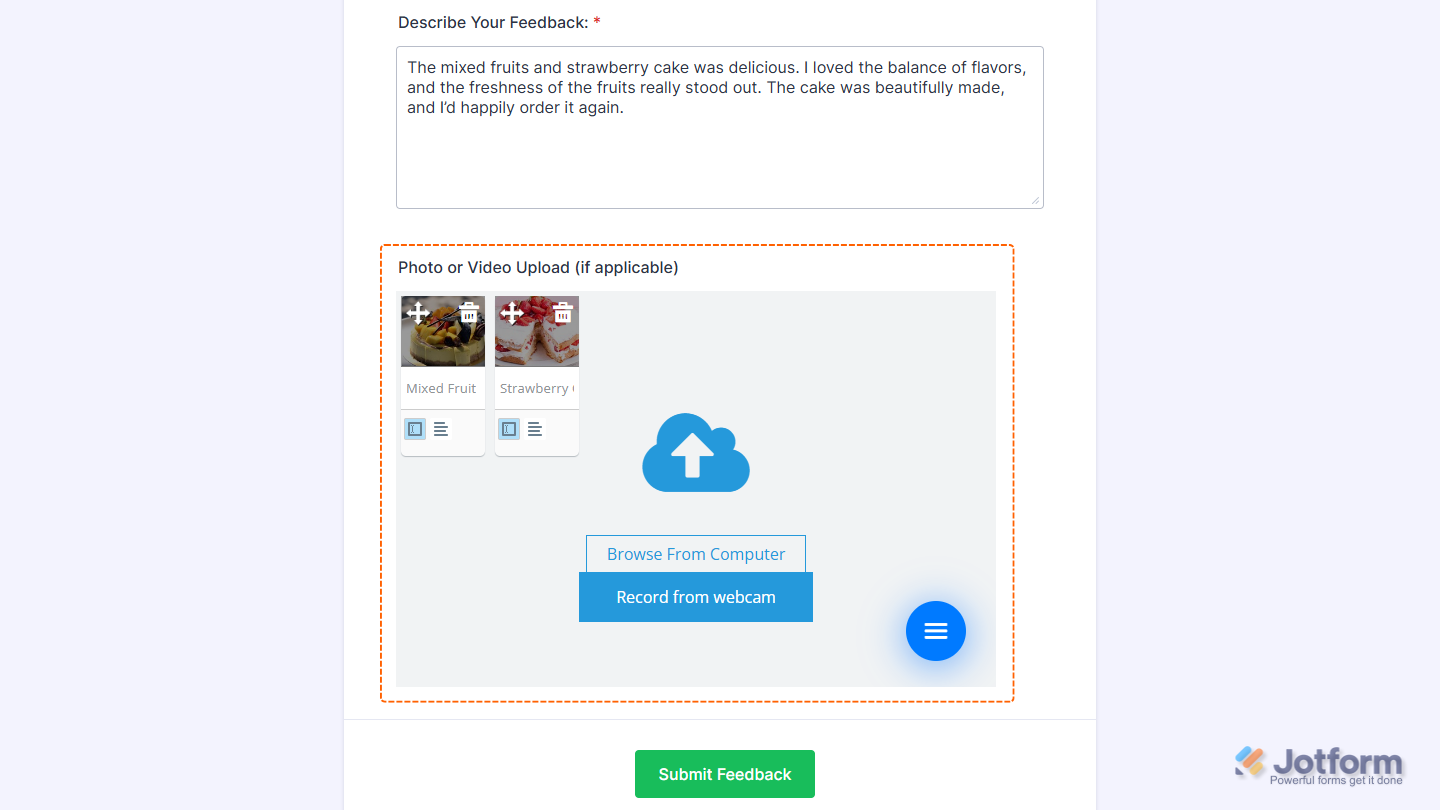
Task: Select description lines icon under Mixed Fruit
Action: click(441, 429)
